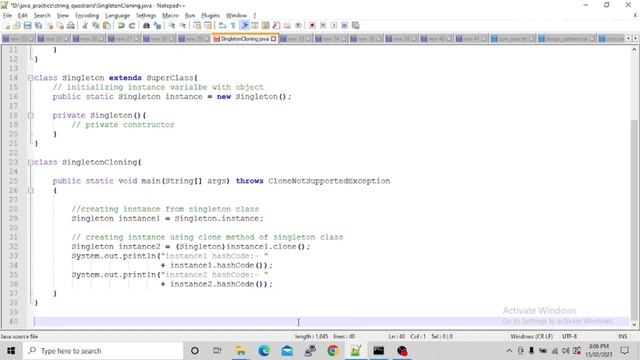Click the Open file toolbar icon
Screen dimensions: 640x360
[17, 25]
